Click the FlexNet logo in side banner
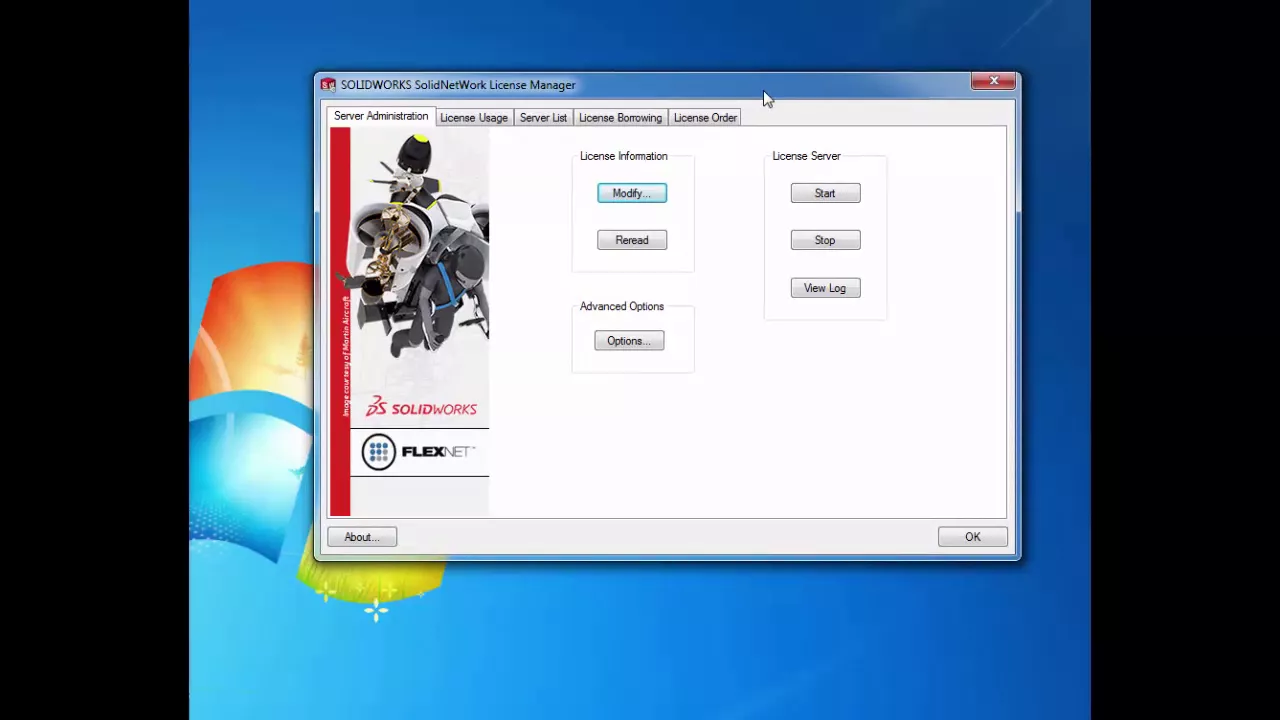 [419, 452]
